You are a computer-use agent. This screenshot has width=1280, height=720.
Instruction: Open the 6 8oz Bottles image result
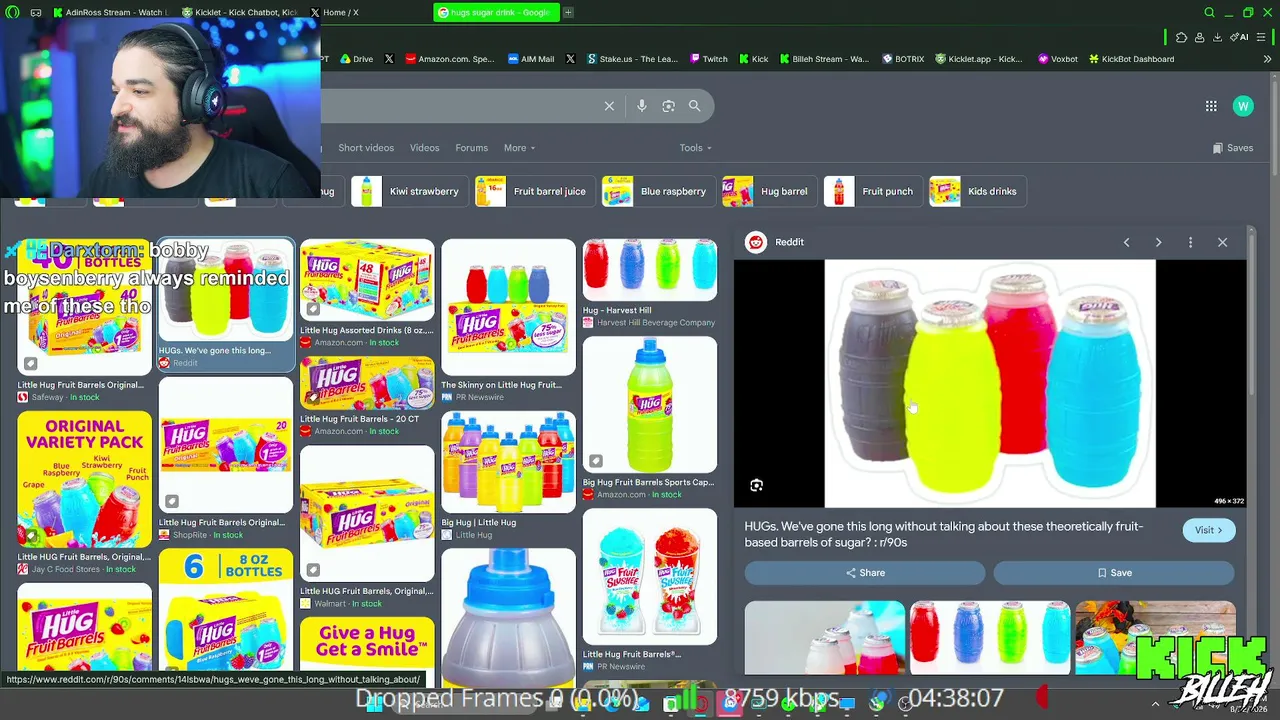click(226, 610)
